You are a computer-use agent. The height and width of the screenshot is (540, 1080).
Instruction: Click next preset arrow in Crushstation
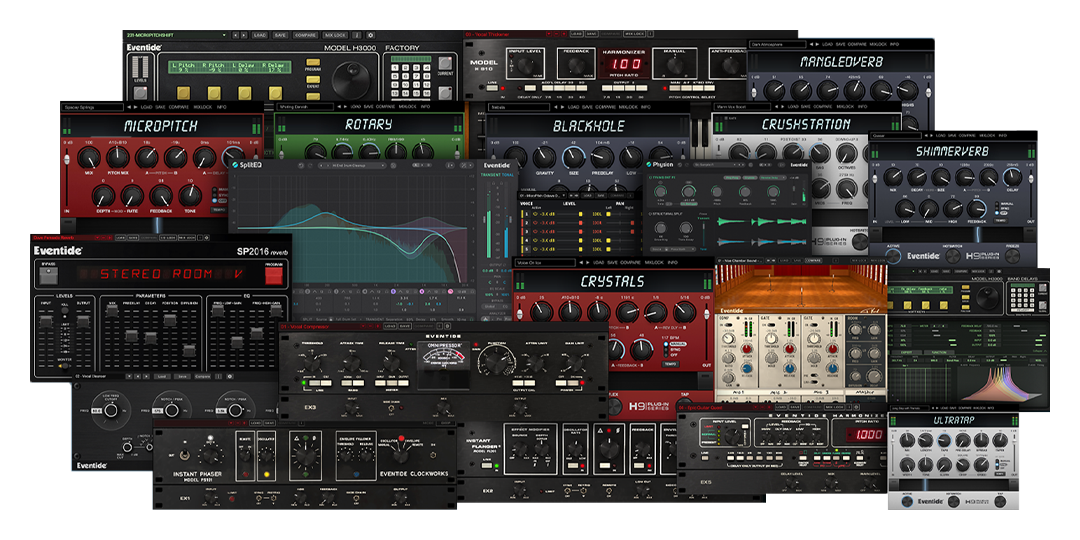(x=782, y=107)
